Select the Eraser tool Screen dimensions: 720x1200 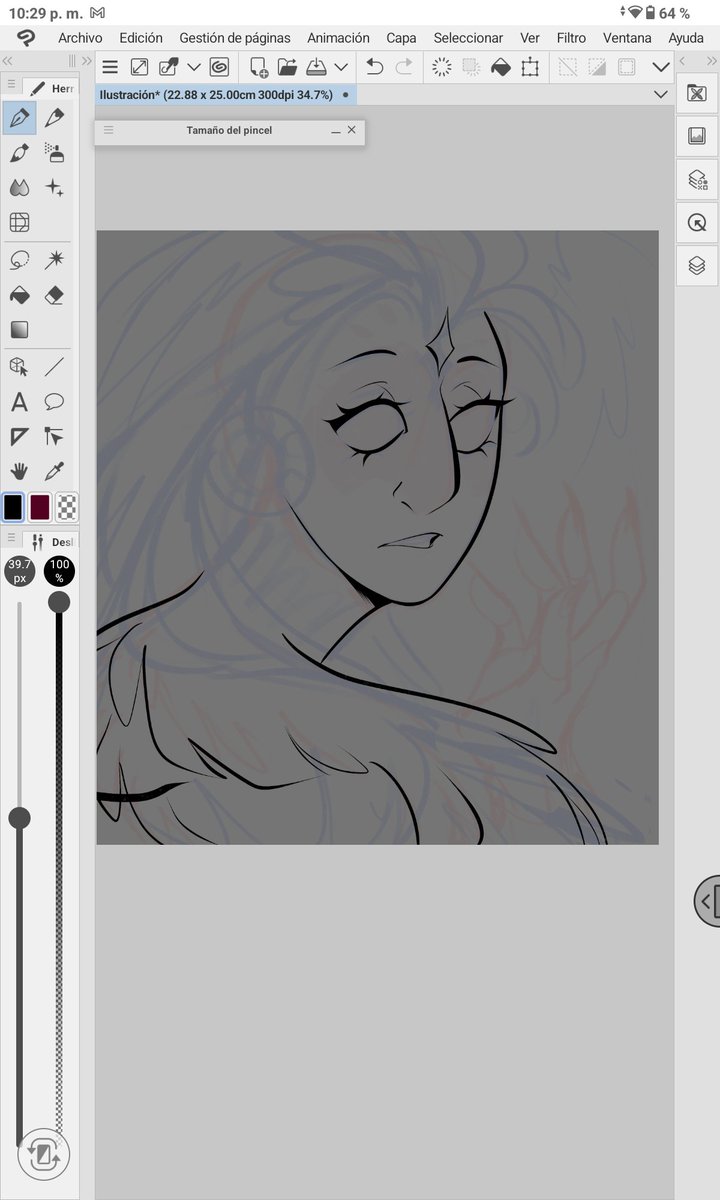click(x=55, y=295)
